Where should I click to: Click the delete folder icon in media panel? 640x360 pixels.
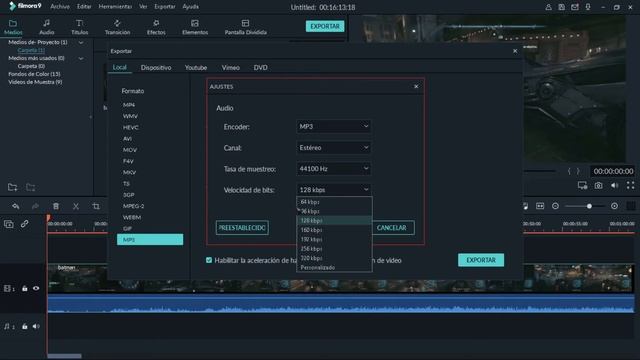tap(31, 187)
